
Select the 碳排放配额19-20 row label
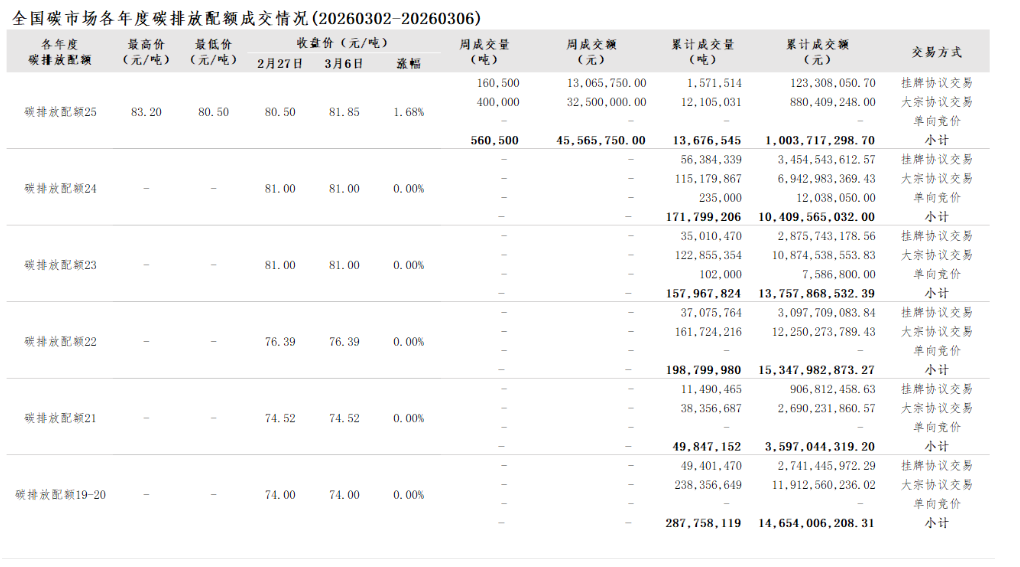(60, 495)
